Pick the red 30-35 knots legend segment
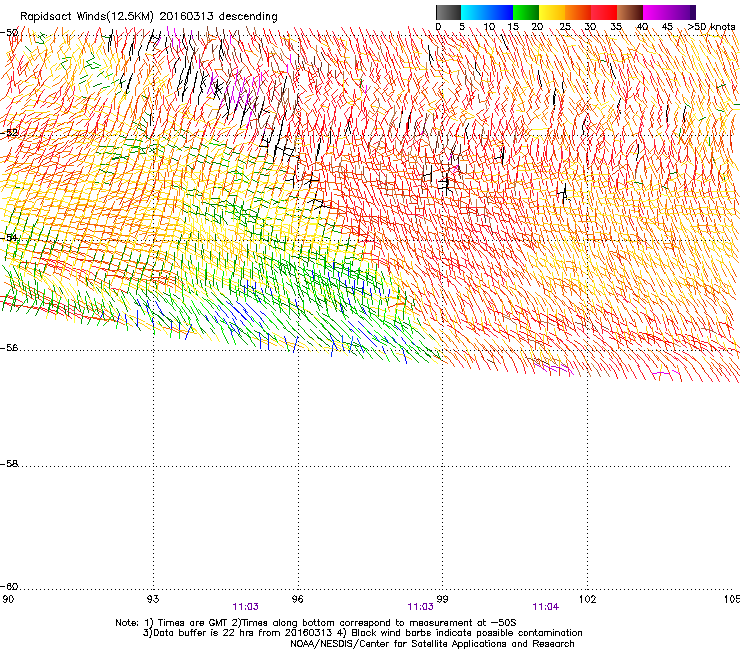This screenshot has height=650, width=740. pos(604,12)
